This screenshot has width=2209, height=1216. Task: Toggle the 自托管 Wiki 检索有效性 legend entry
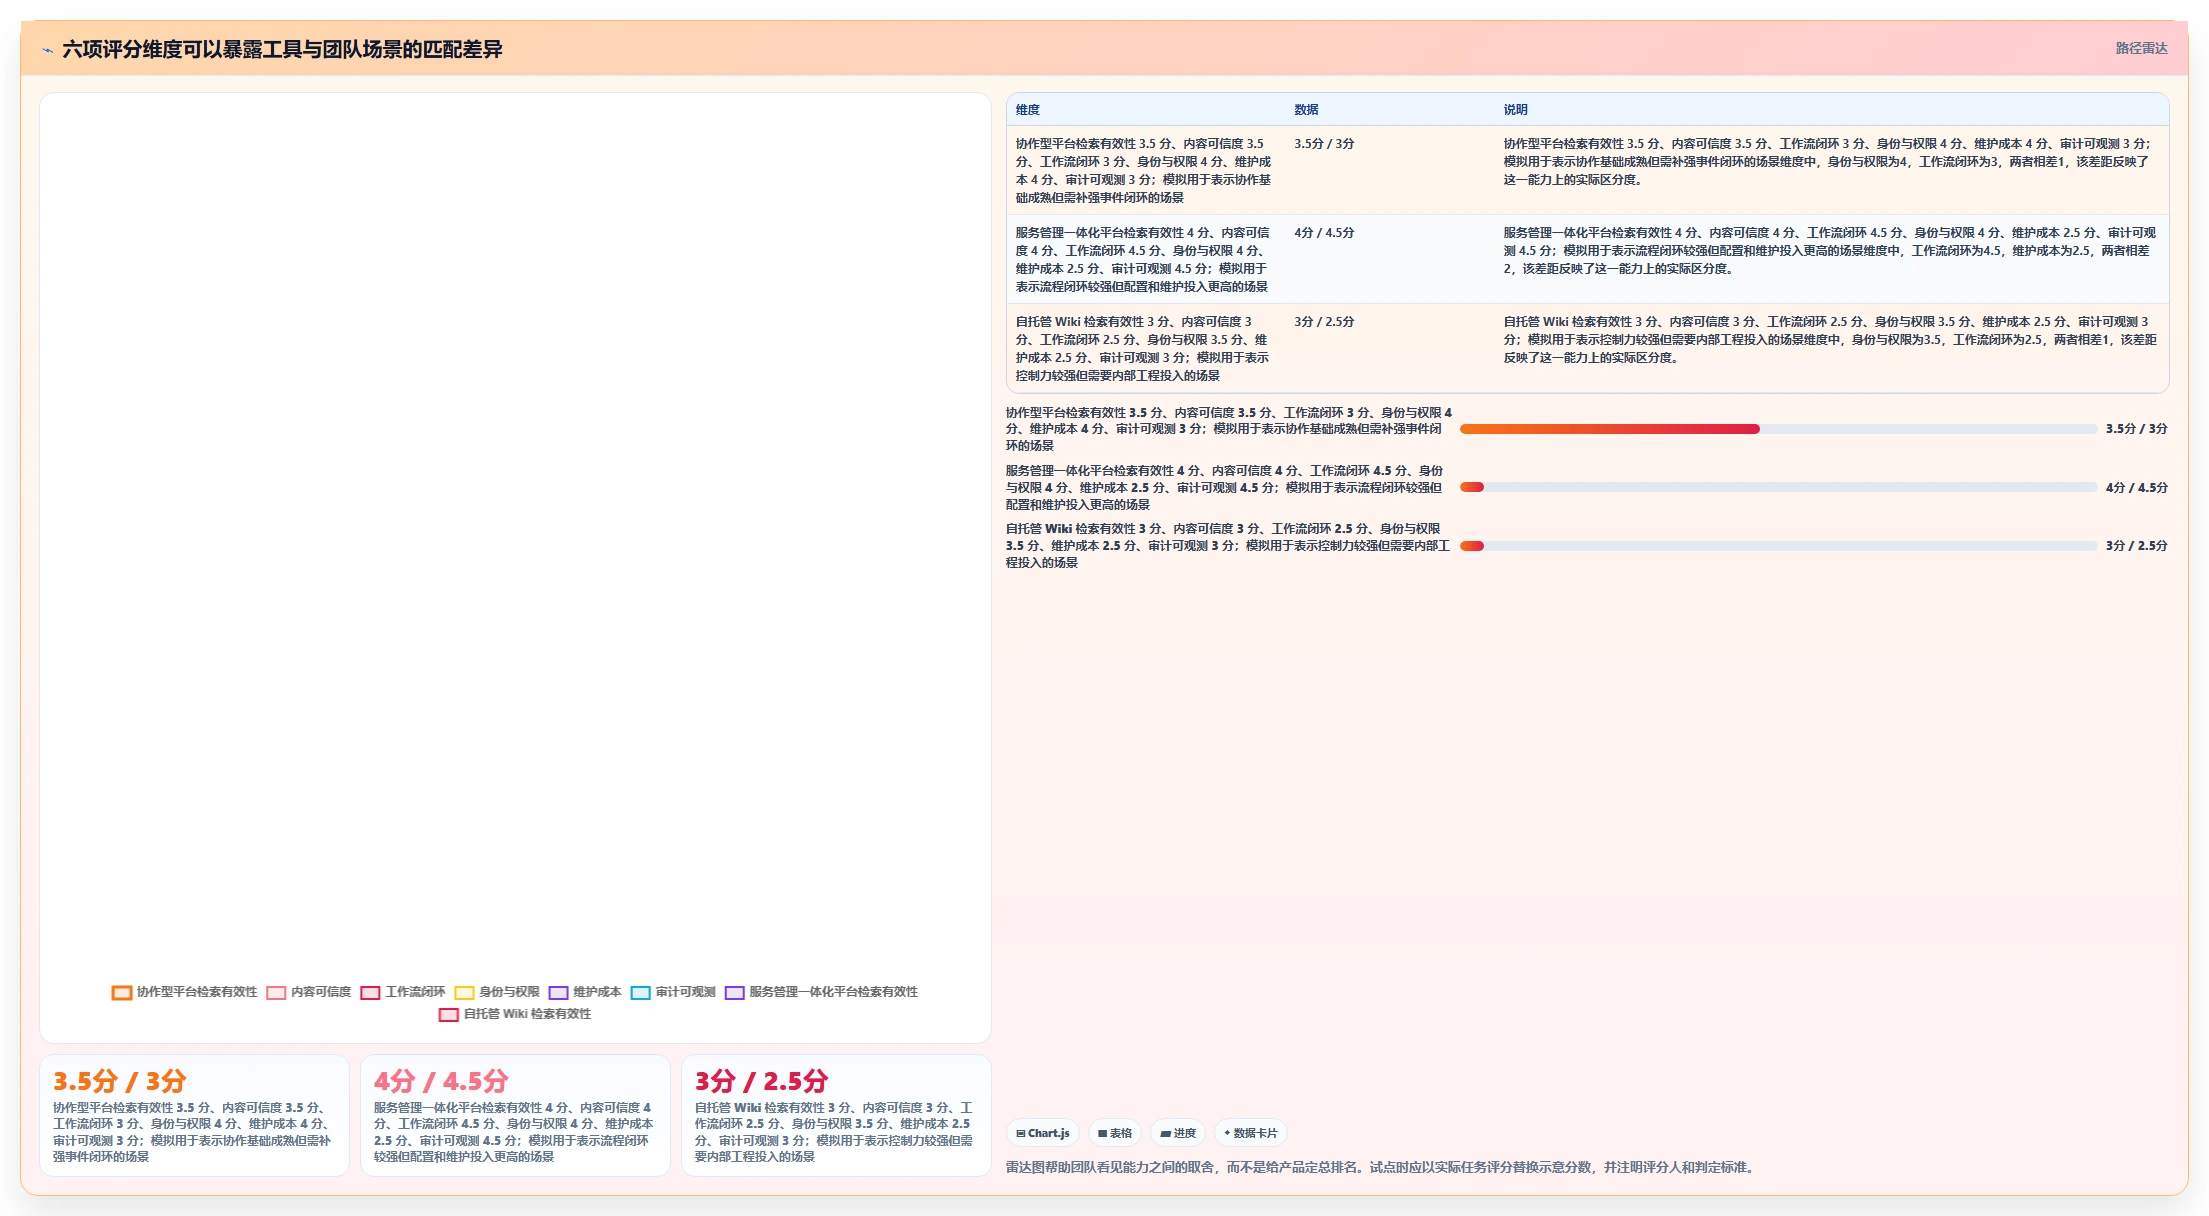pos(515,1014)
